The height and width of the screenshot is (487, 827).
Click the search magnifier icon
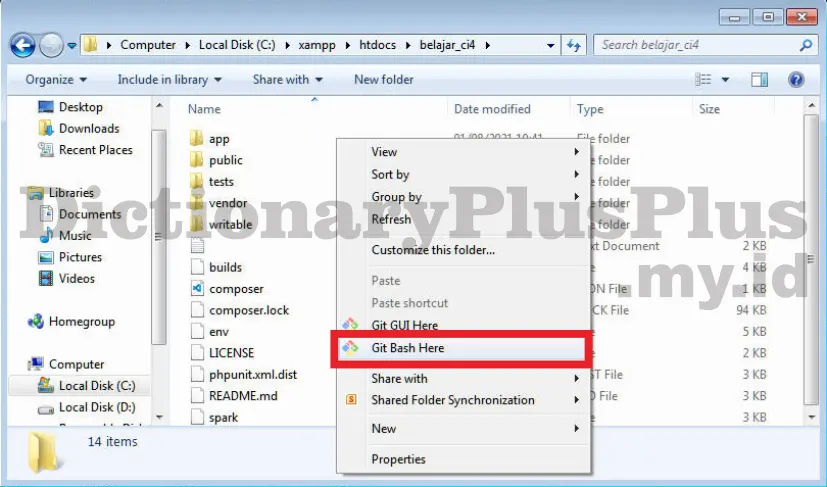click(x=805, y=45)
